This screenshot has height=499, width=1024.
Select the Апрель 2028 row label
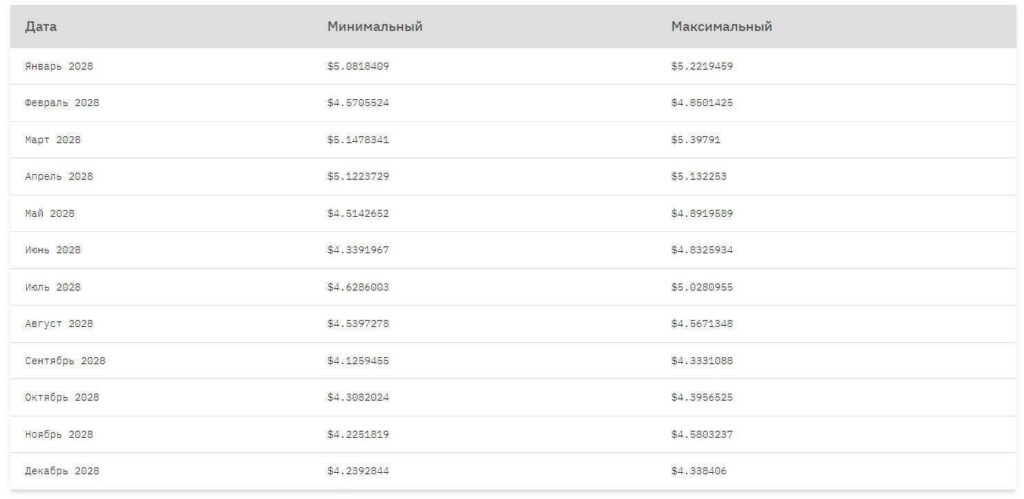pyautogui.click(x=59, y=177)
